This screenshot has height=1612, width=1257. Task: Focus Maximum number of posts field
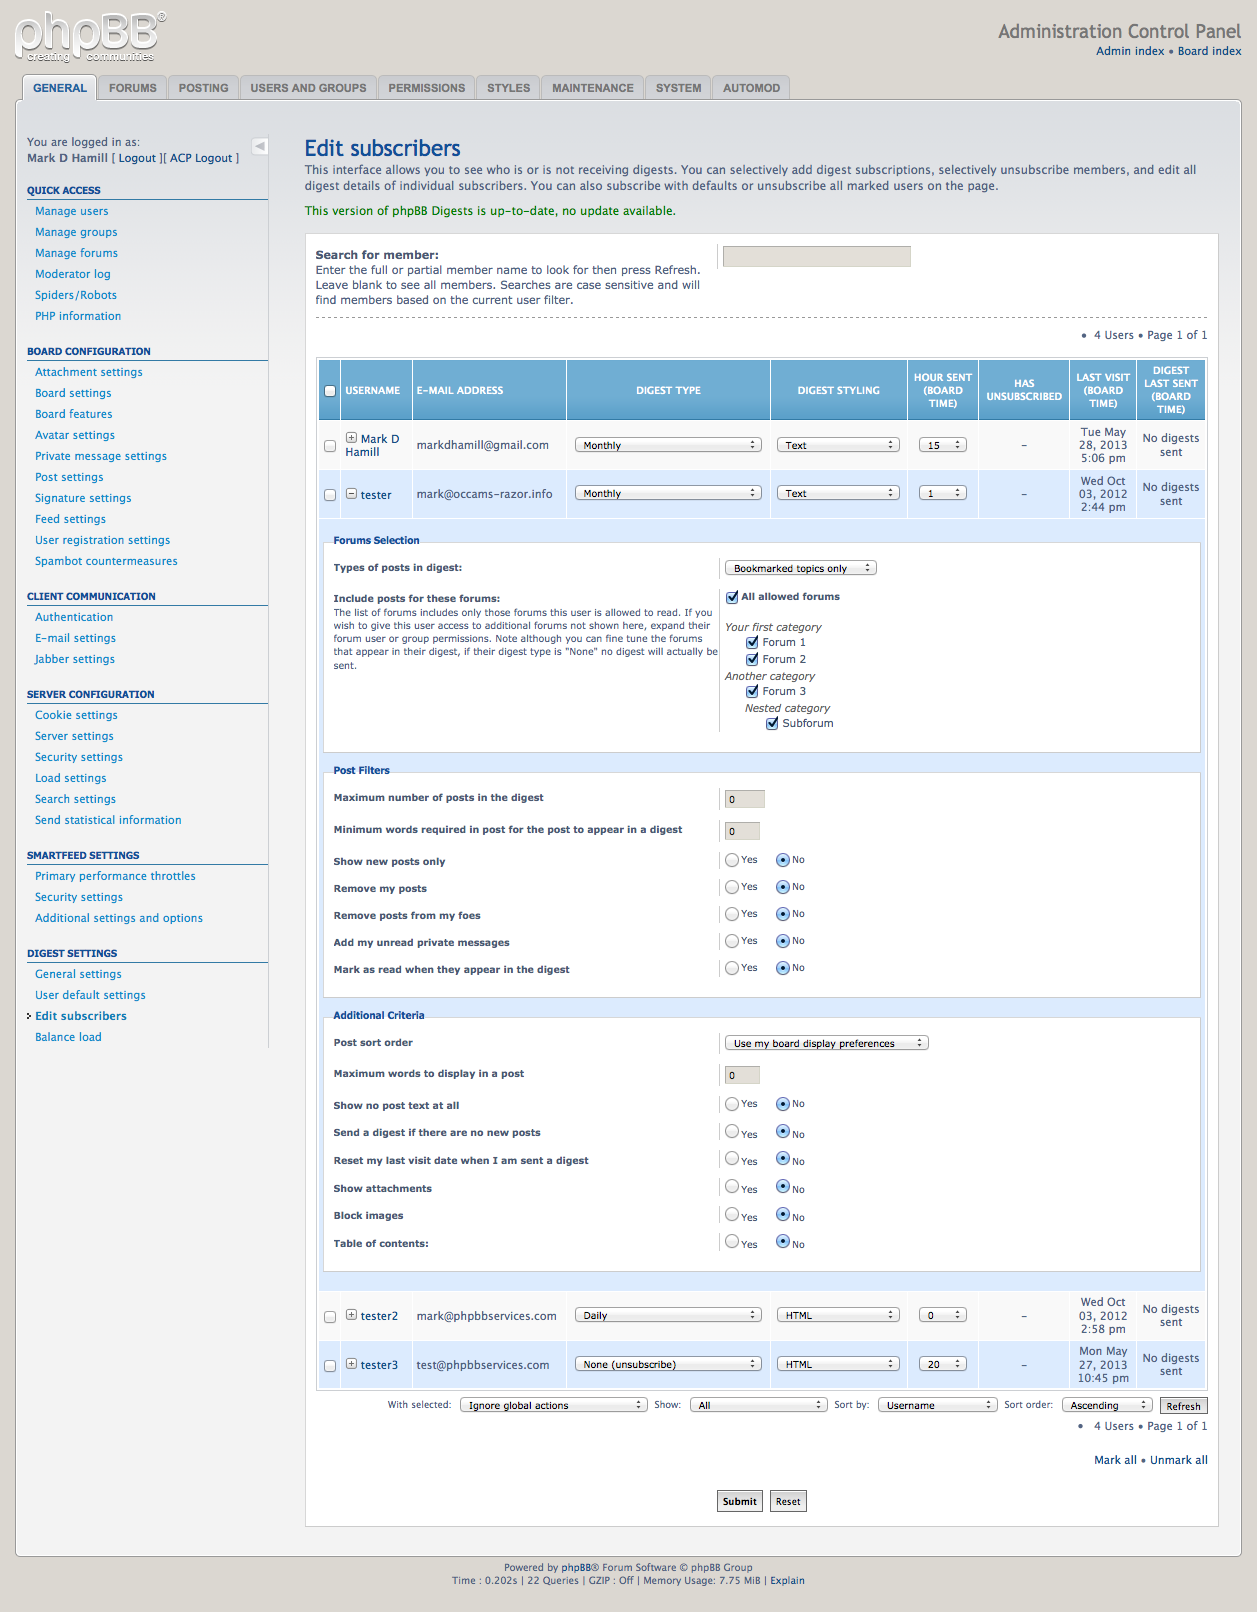(745, 799)
